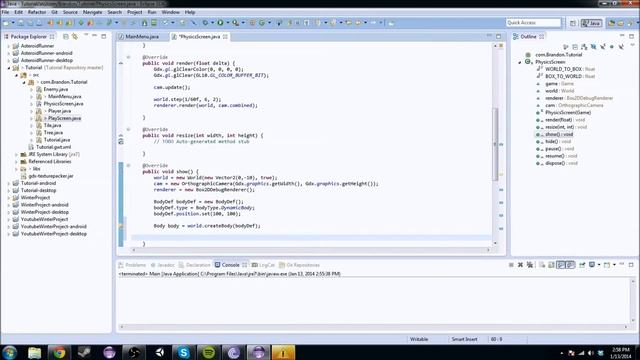This screenshot has width=640, height=360.
Task: Open PhysicsScreen.java in Package Explorer
Action: (63, 104)
